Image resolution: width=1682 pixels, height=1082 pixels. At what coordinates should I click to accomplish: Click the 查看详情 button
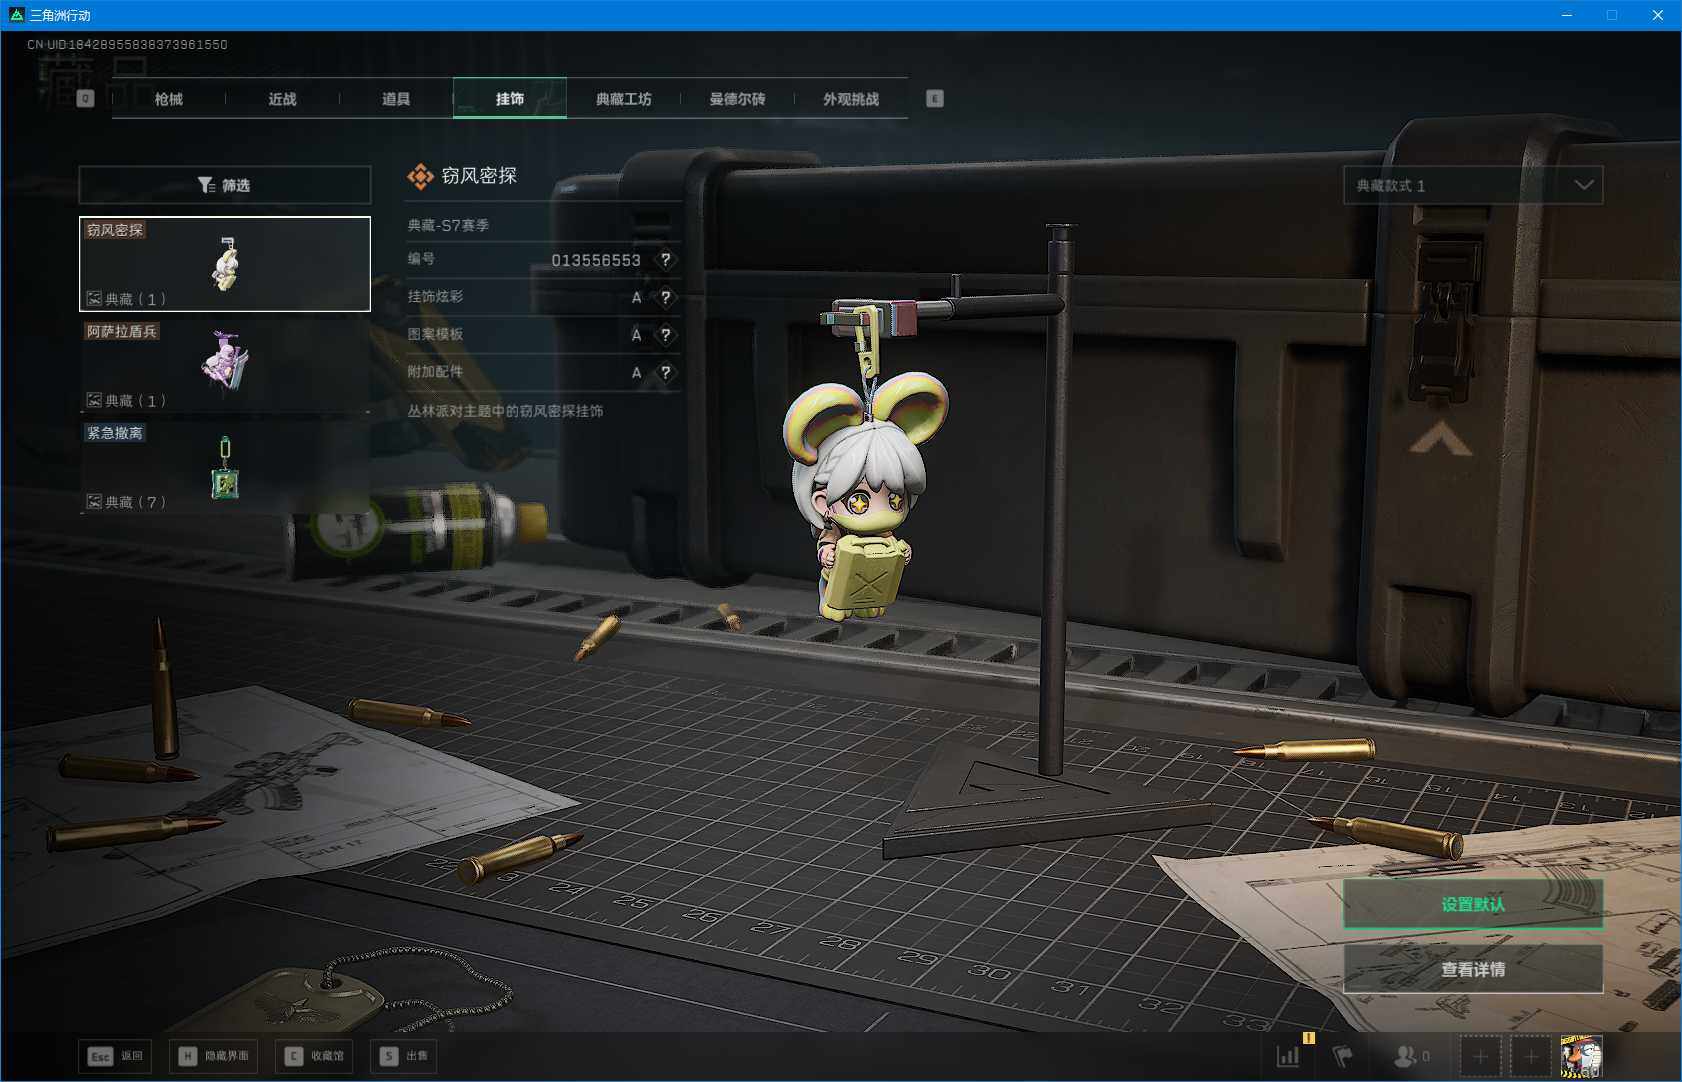[x=1473, y=969]
